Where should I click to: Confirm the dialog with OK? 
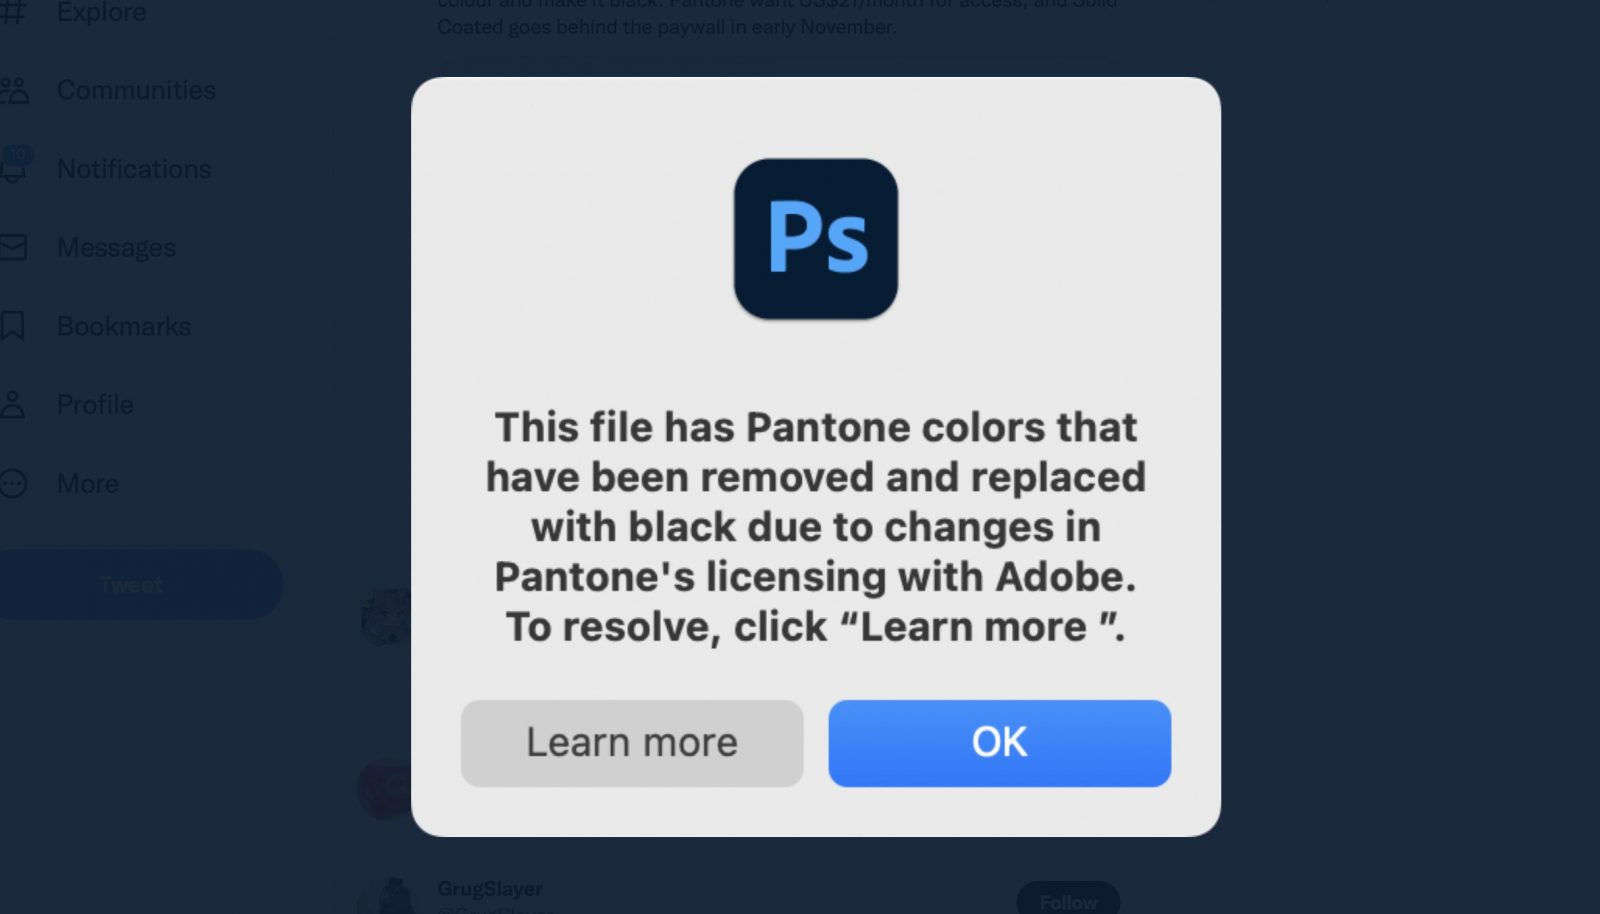pyautogui.click(x=999, y=743)
